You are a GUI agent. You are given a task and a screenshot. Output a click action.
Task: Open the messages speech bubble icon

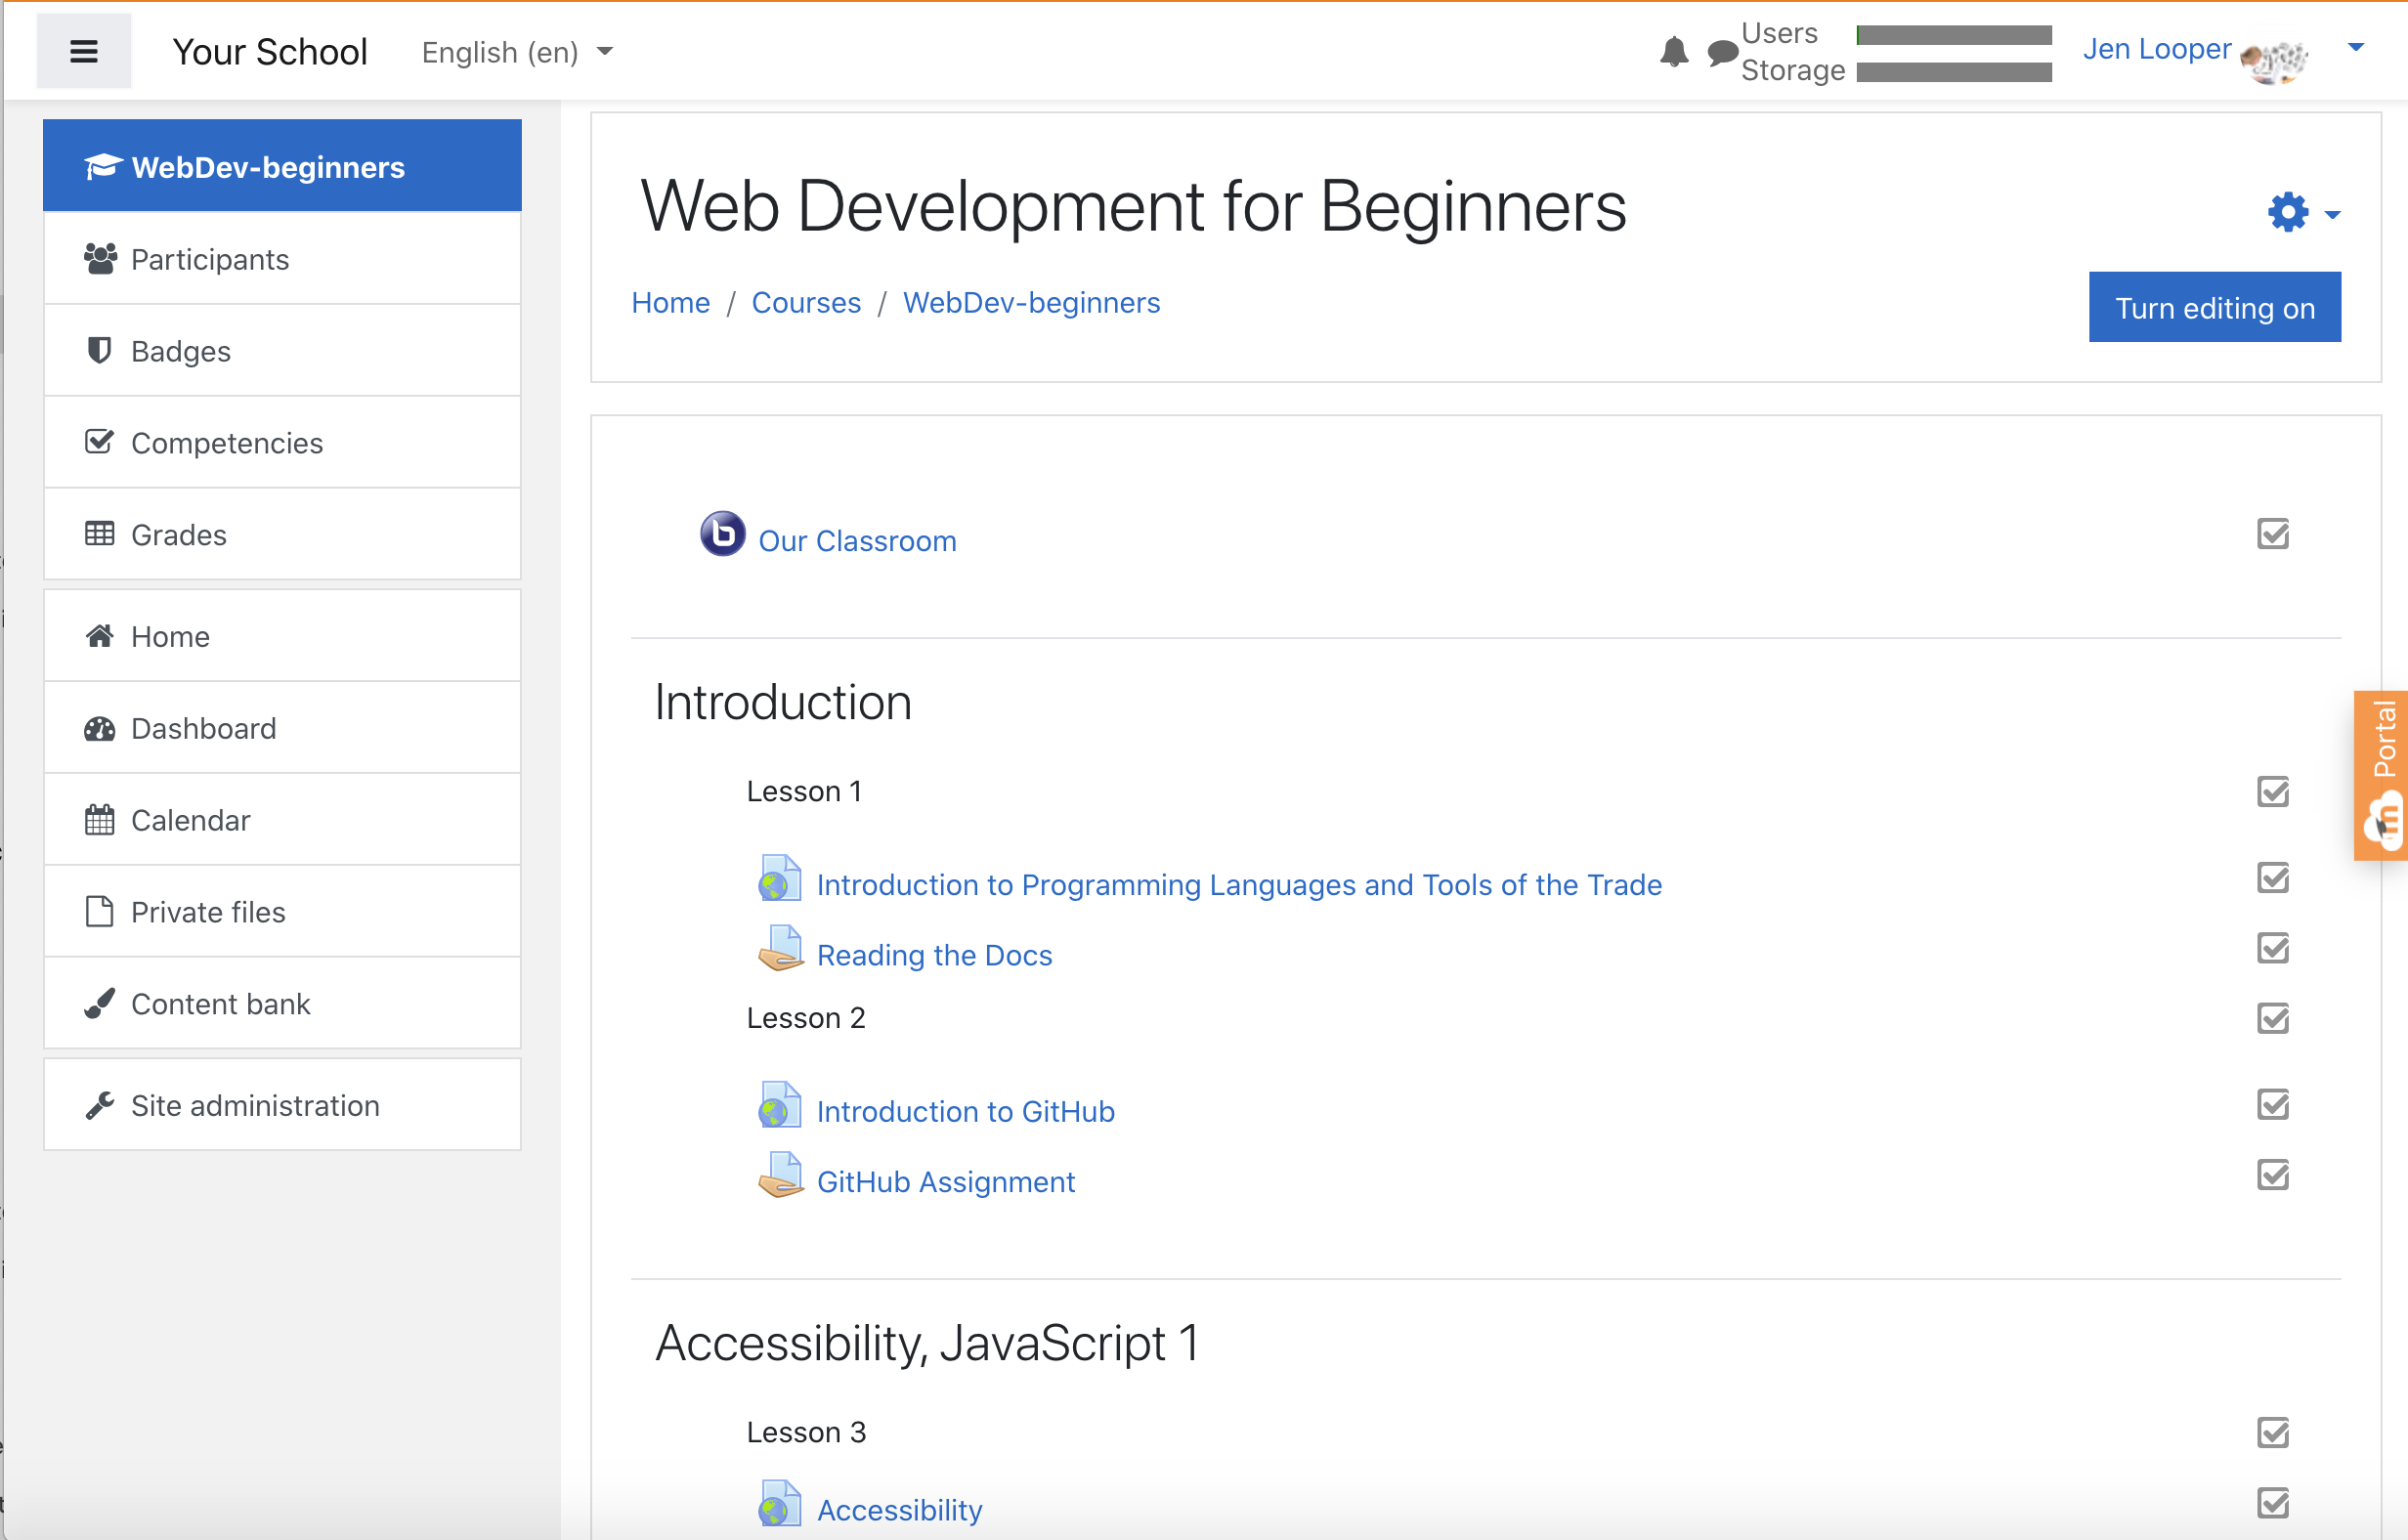tap(1722, 52)
